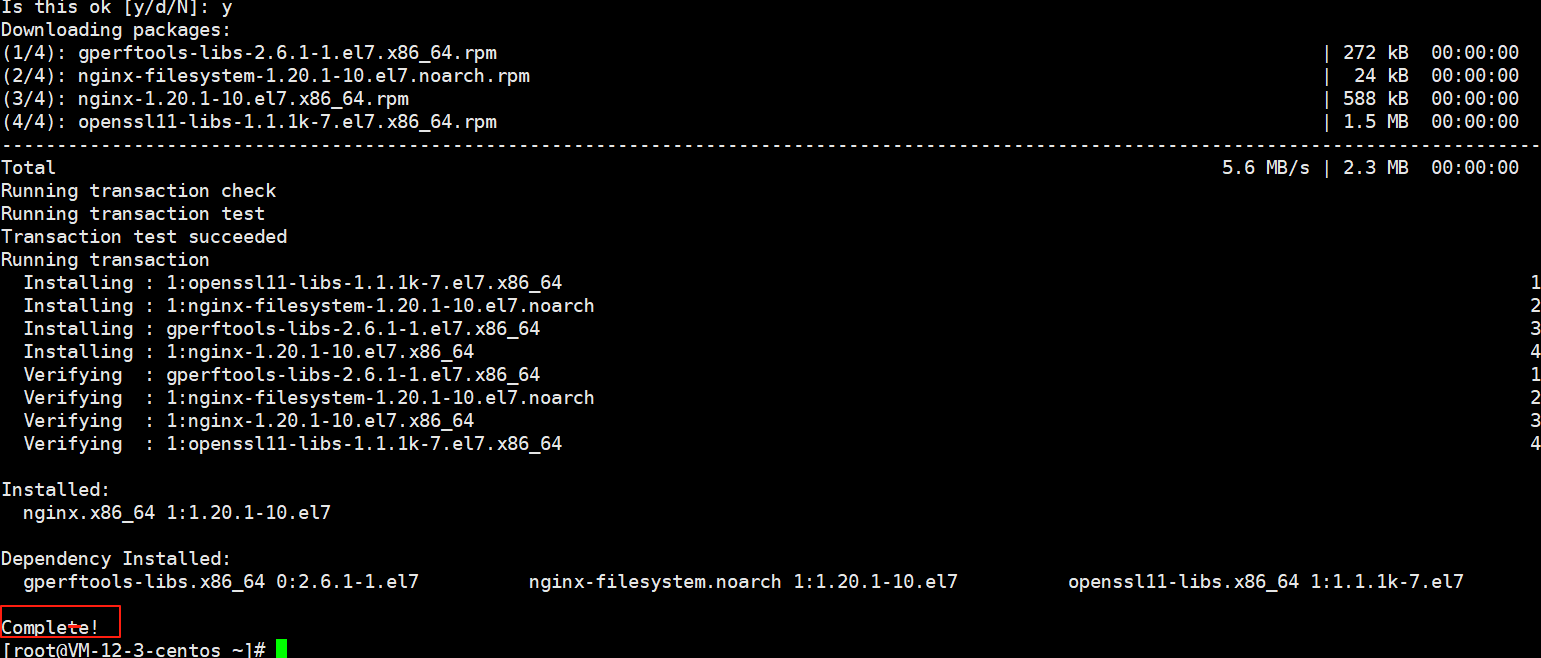Click the download line 'openssl11-libs-1.1.1k-7.el7.x86_64.rpm'
Screen dimensions: 1541x658
[x=249, y=122]
